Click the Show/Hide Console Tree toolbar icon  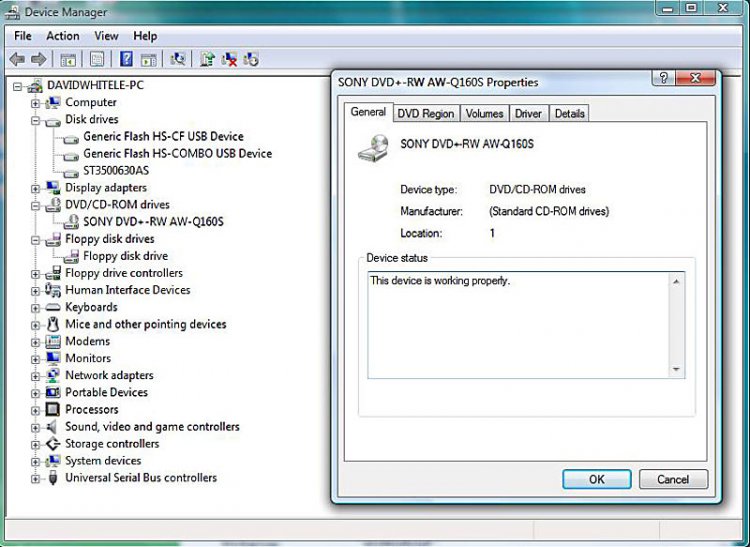click(68, 59)
